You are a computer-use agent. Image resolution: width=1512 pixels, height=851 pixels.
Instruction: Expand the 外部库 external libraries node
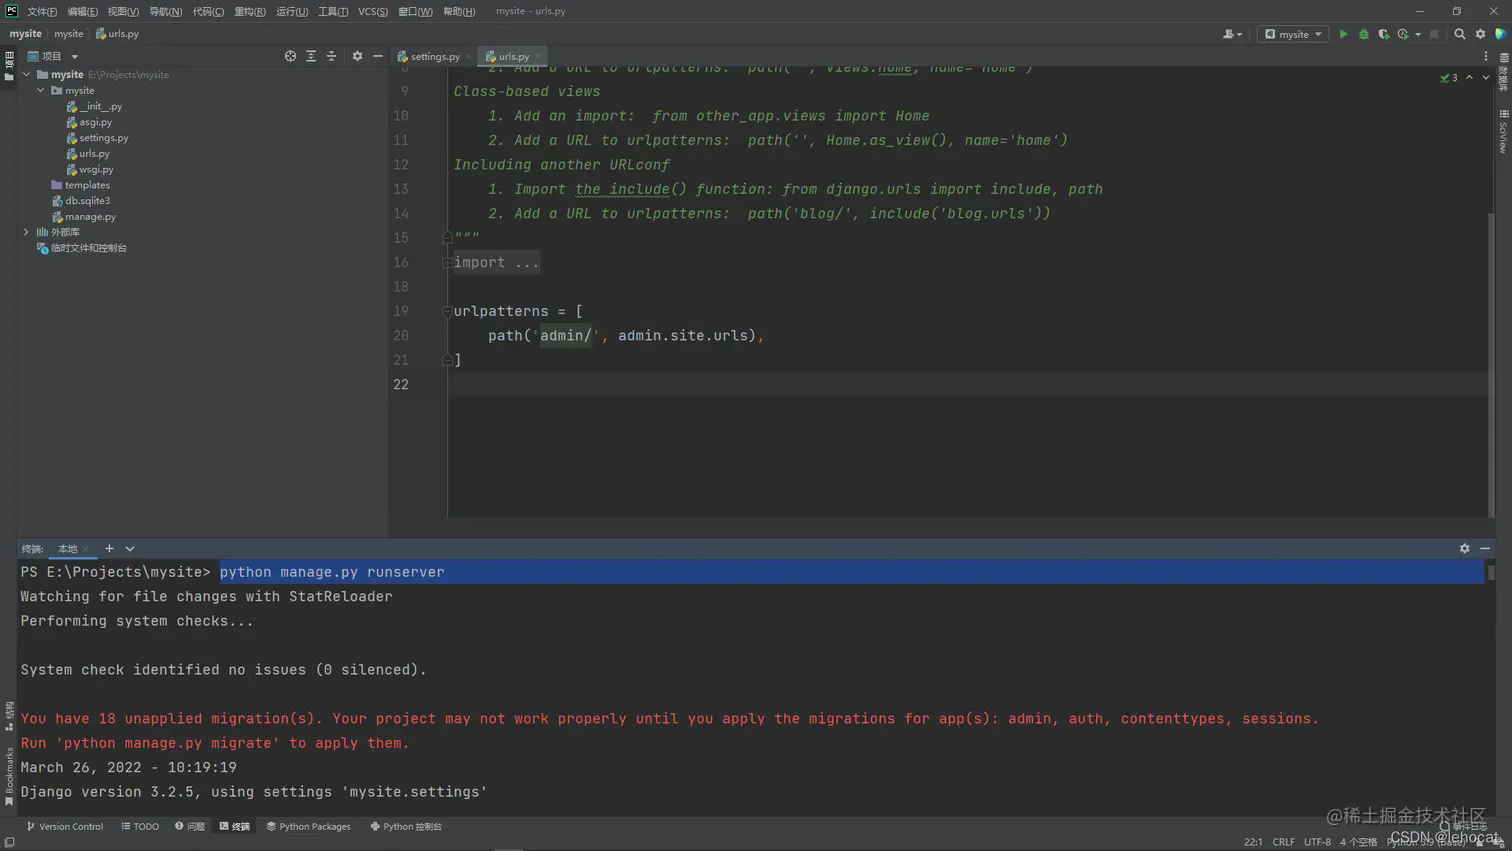27,232
